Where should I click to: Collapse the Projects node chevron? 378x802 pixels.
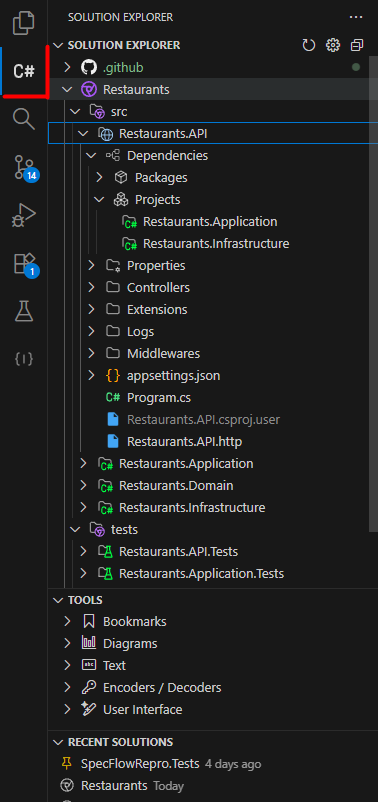(99, 199)
